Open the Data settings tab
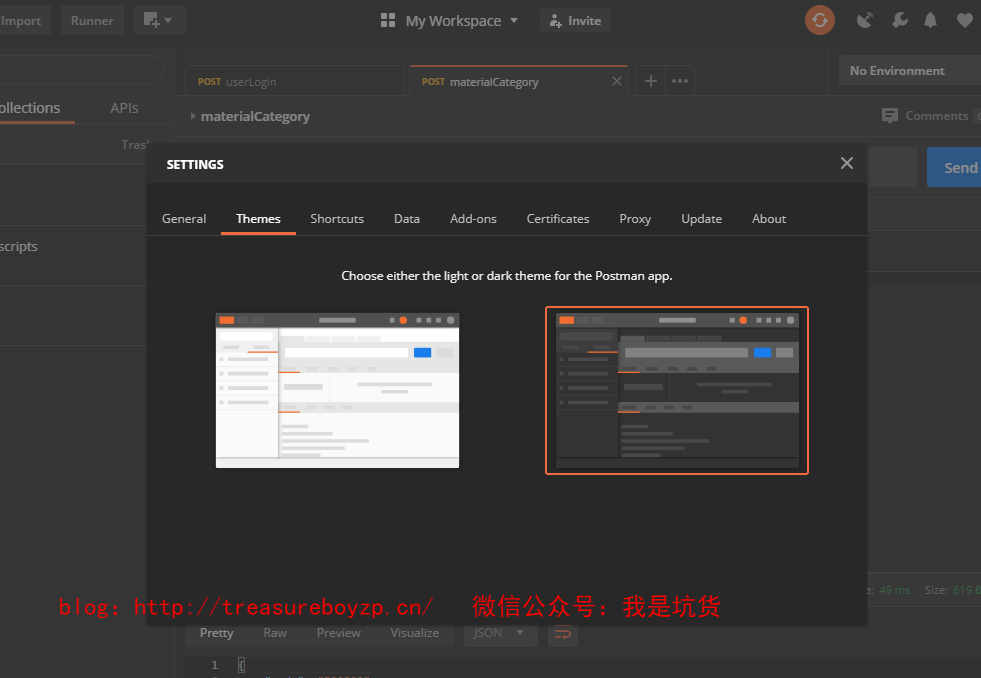This screenshot has width=981, height=678. [x=407, y=219]
